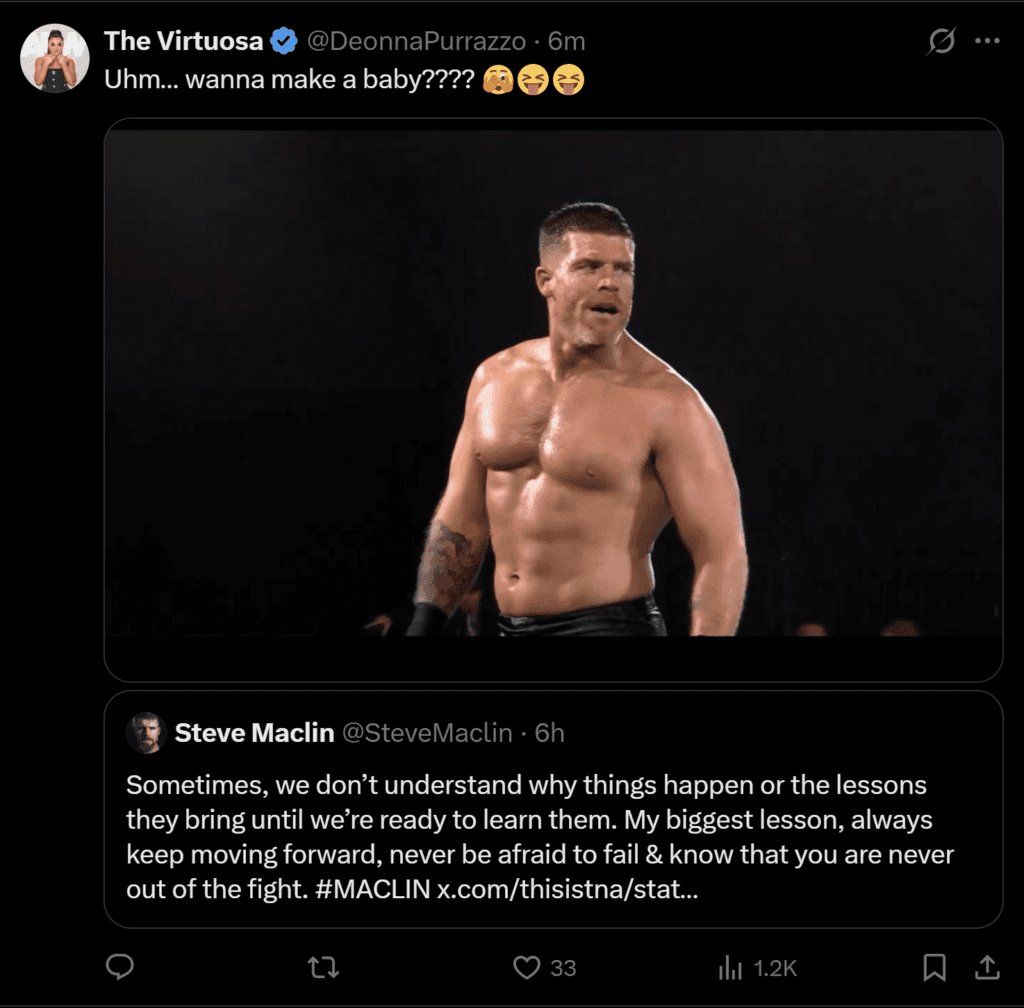Like the tweet showing 33 likes
Image resolution: width=1024 pixels, height=1008 pixels.
pos(524,967)
